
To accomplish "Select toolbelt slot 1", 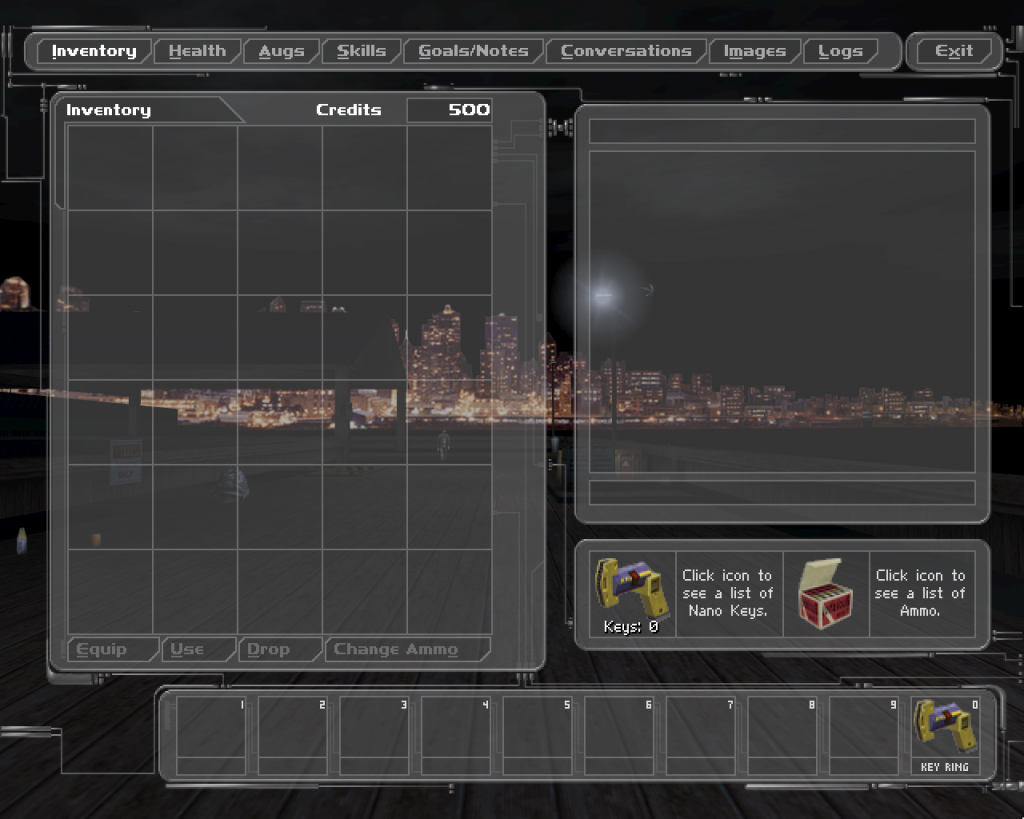I will [x=211, y=735].
